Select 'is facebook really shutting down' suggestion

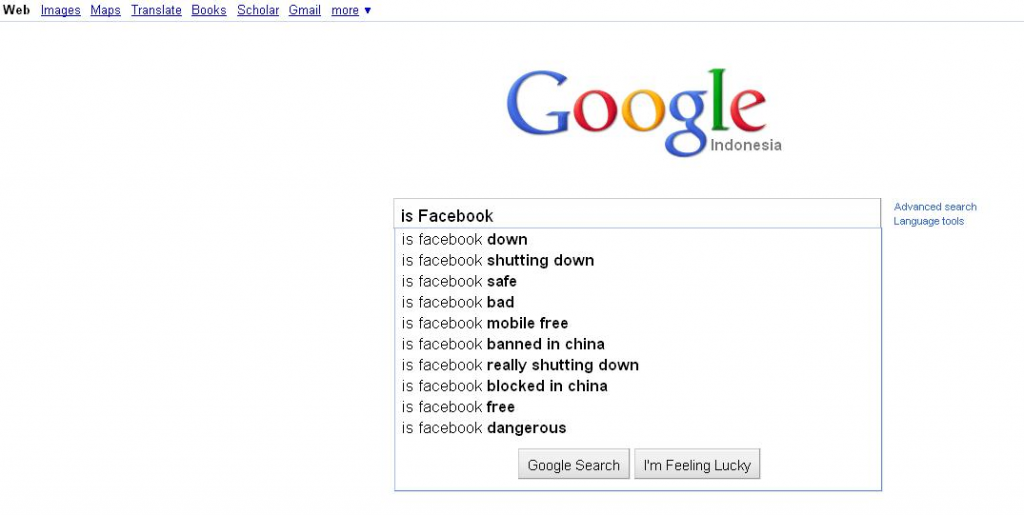tap(637, 365)
